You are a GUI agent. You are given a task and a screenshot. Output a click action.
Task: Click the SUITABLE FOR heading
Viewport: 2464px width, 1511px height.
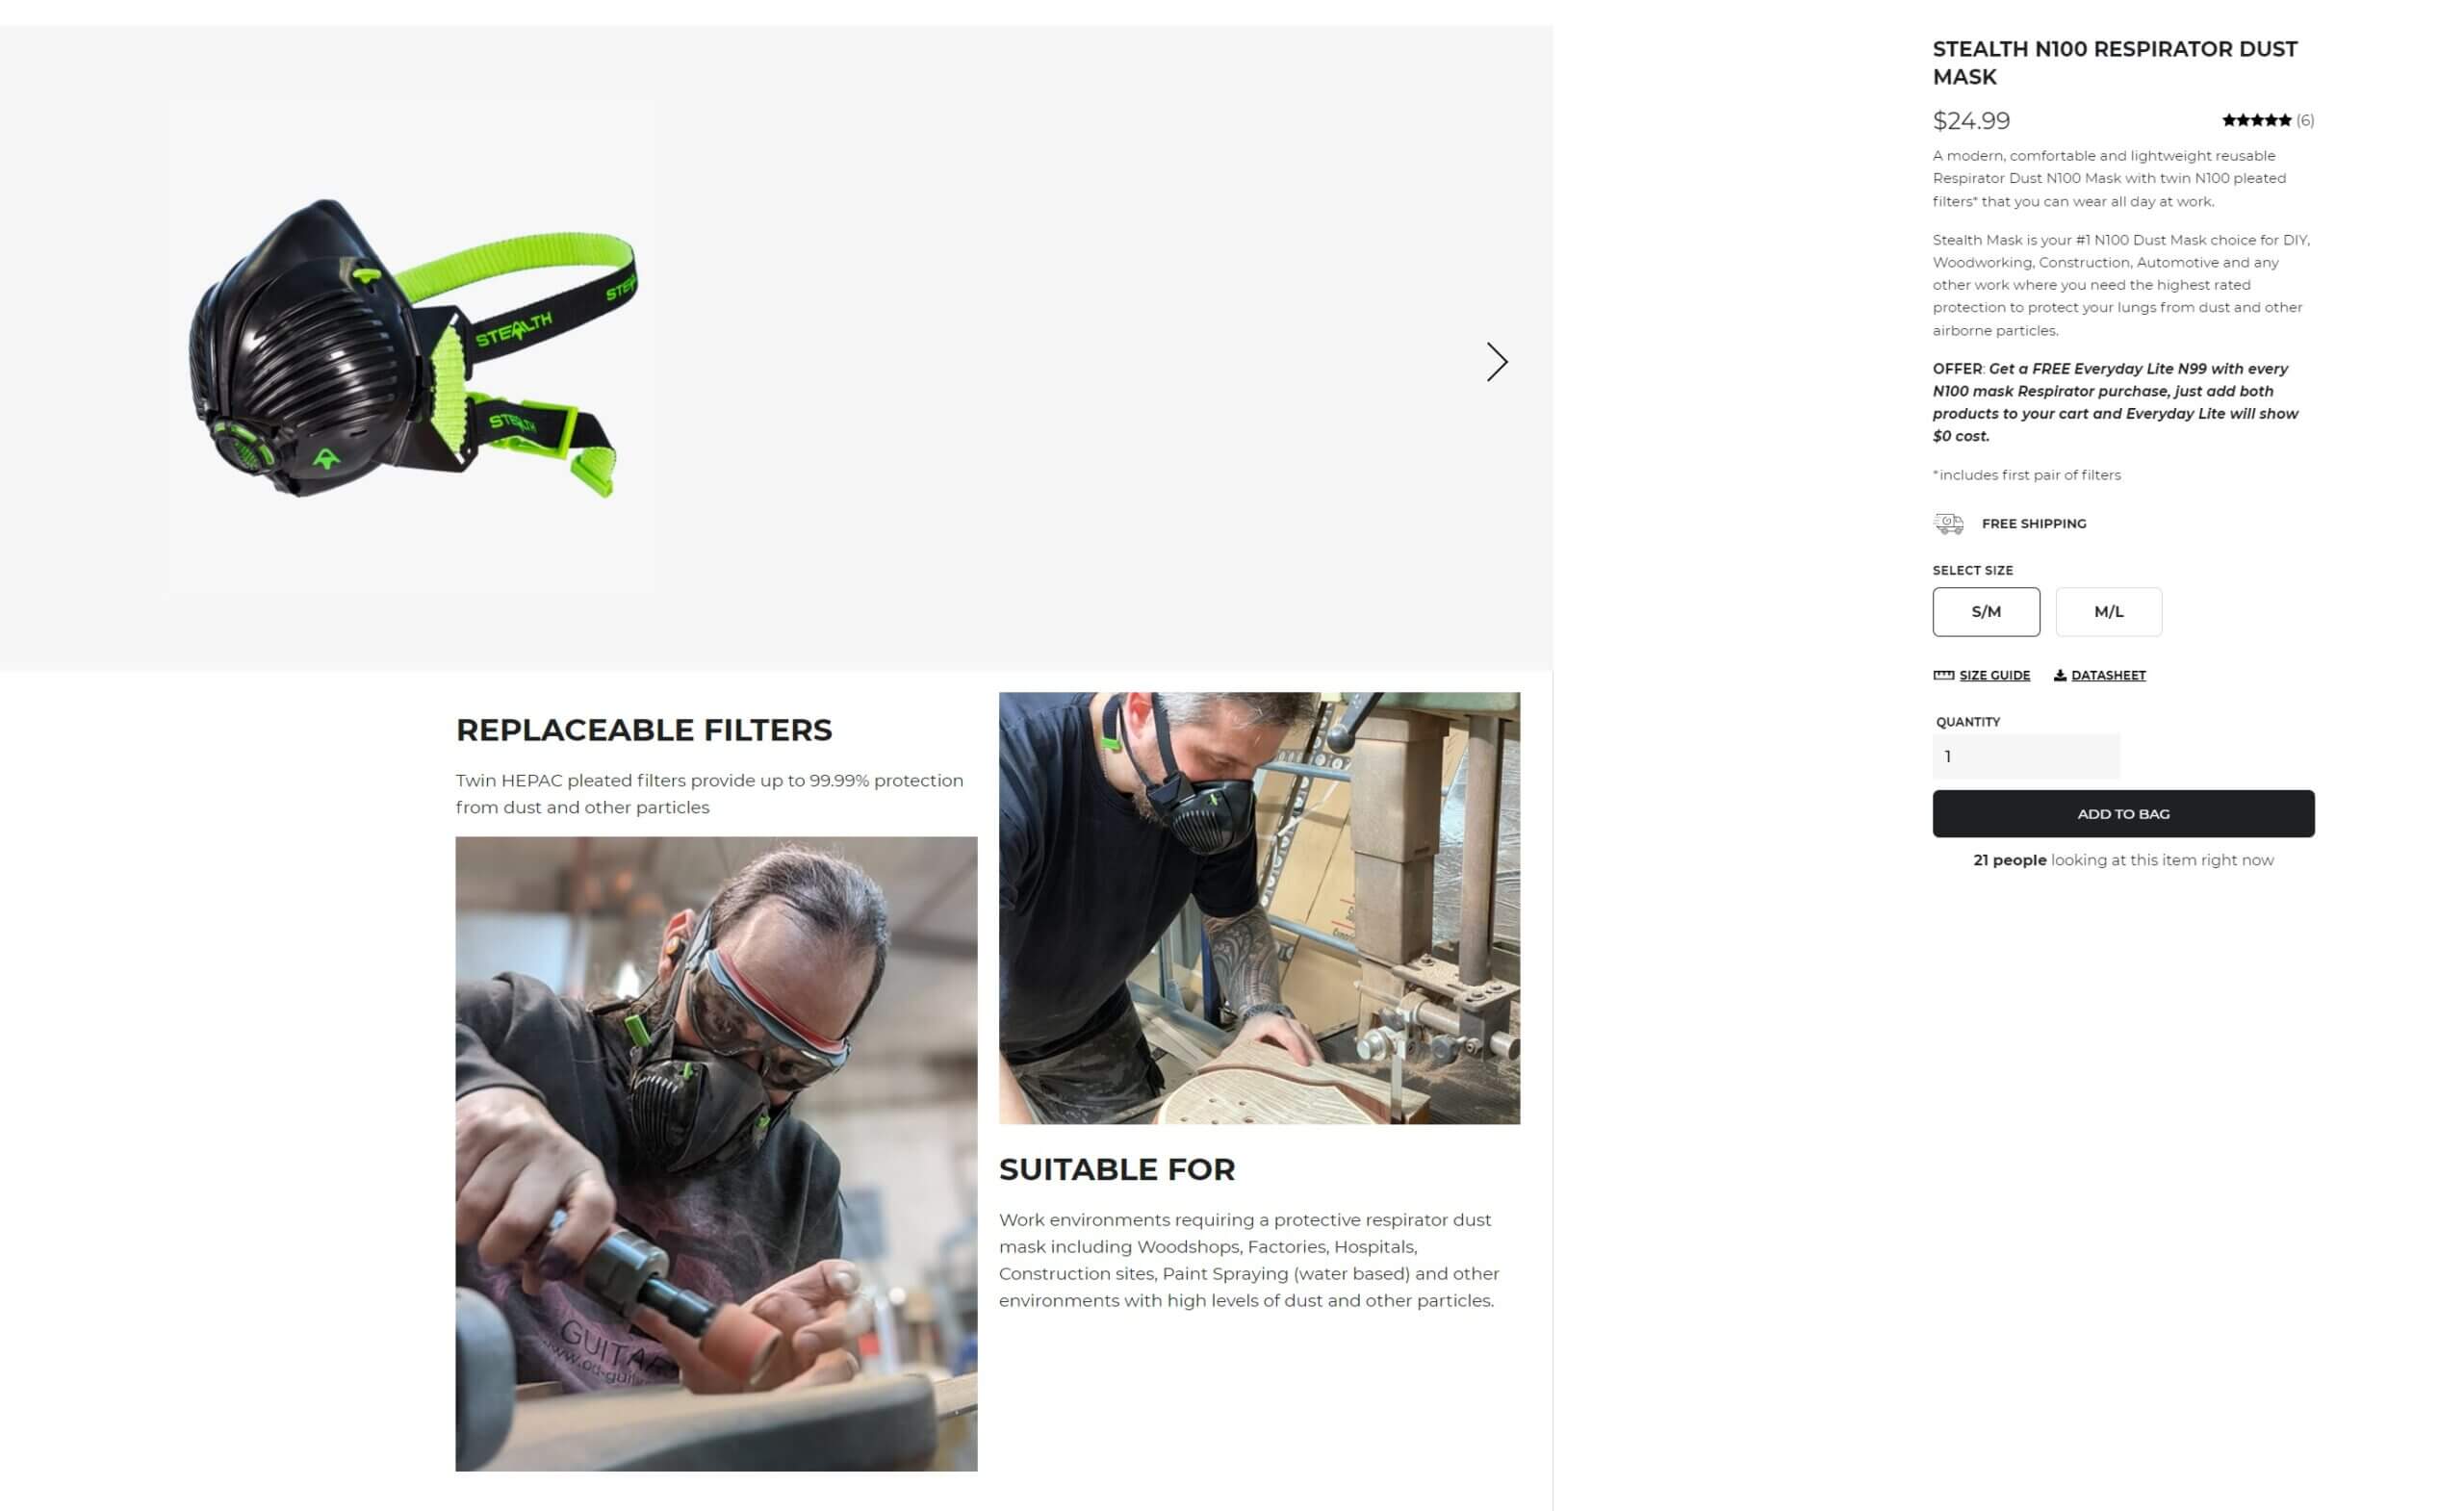1117,1169
